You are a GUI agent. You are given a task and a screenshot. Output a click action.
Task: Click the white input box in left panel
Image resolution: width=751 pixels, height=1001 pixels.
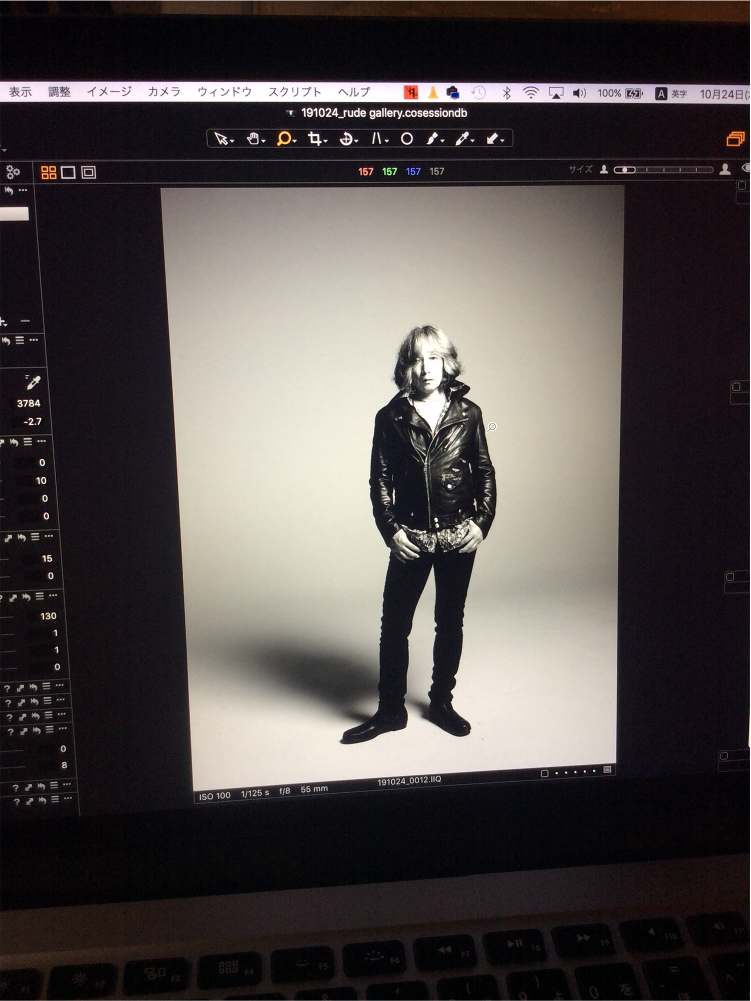[14, 214]
